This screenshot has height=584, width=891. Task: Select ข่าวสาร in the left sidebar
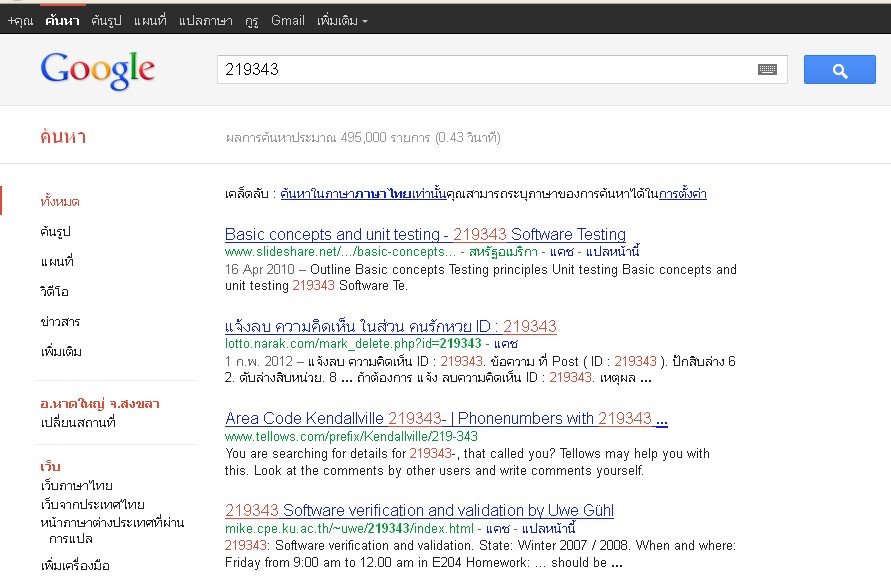click(x=60, y=322)
